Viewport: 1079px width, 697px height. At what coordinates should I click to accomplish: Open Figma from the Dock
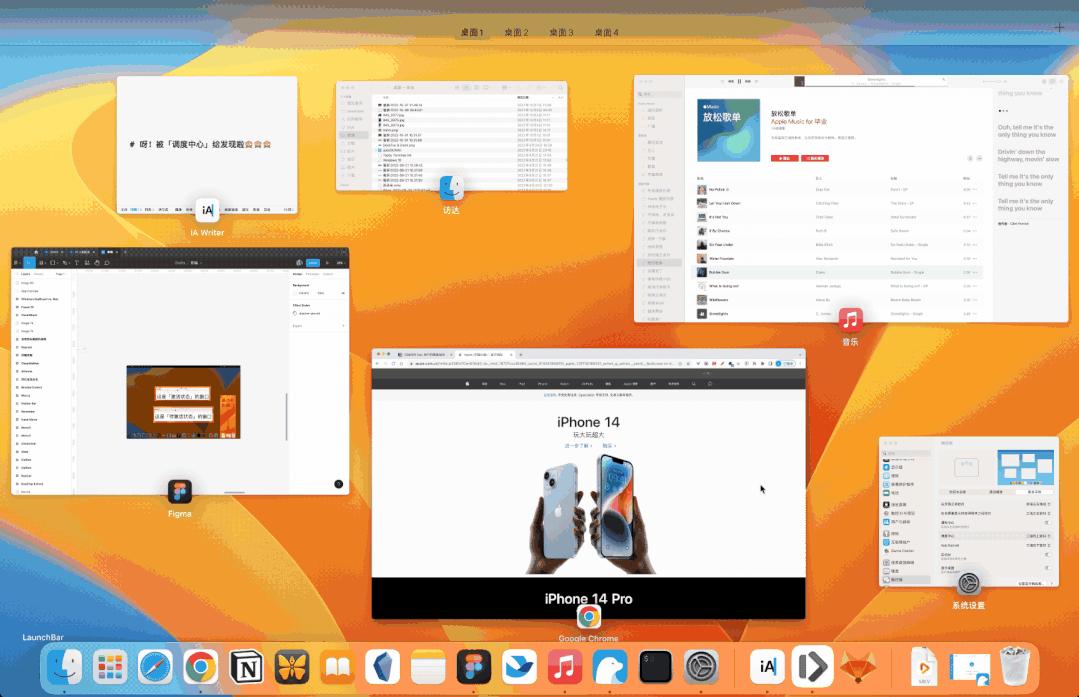click(473, 667)
